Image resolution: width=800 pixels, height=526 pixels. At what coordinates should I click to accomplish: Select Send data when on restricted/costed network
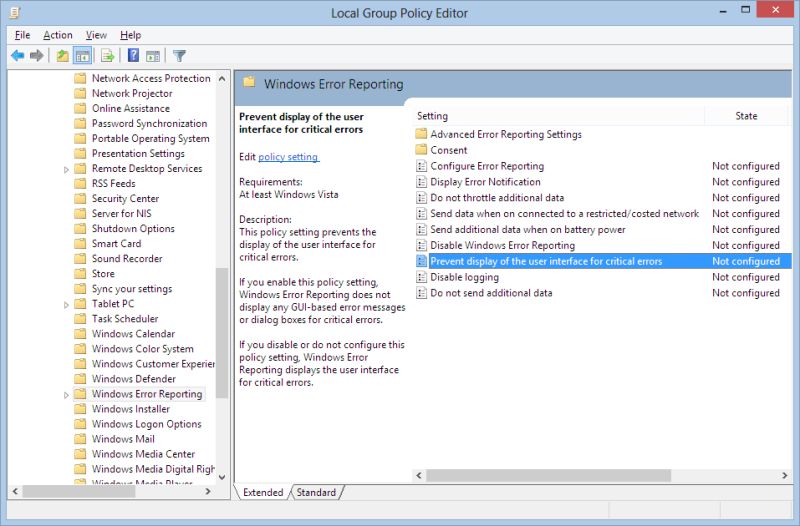[x=564, y=214]
